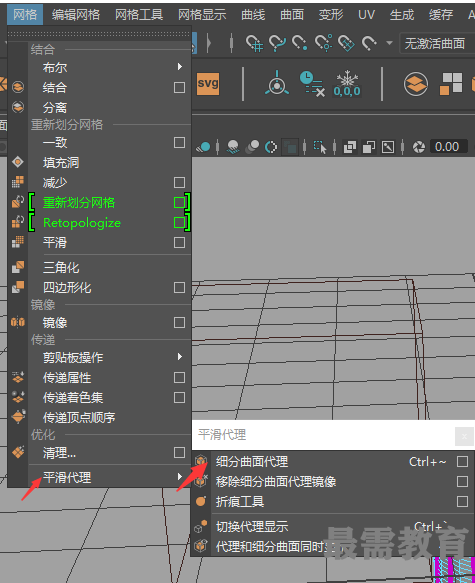Click the Combine (结合) mesh icon

pos(18,87)
